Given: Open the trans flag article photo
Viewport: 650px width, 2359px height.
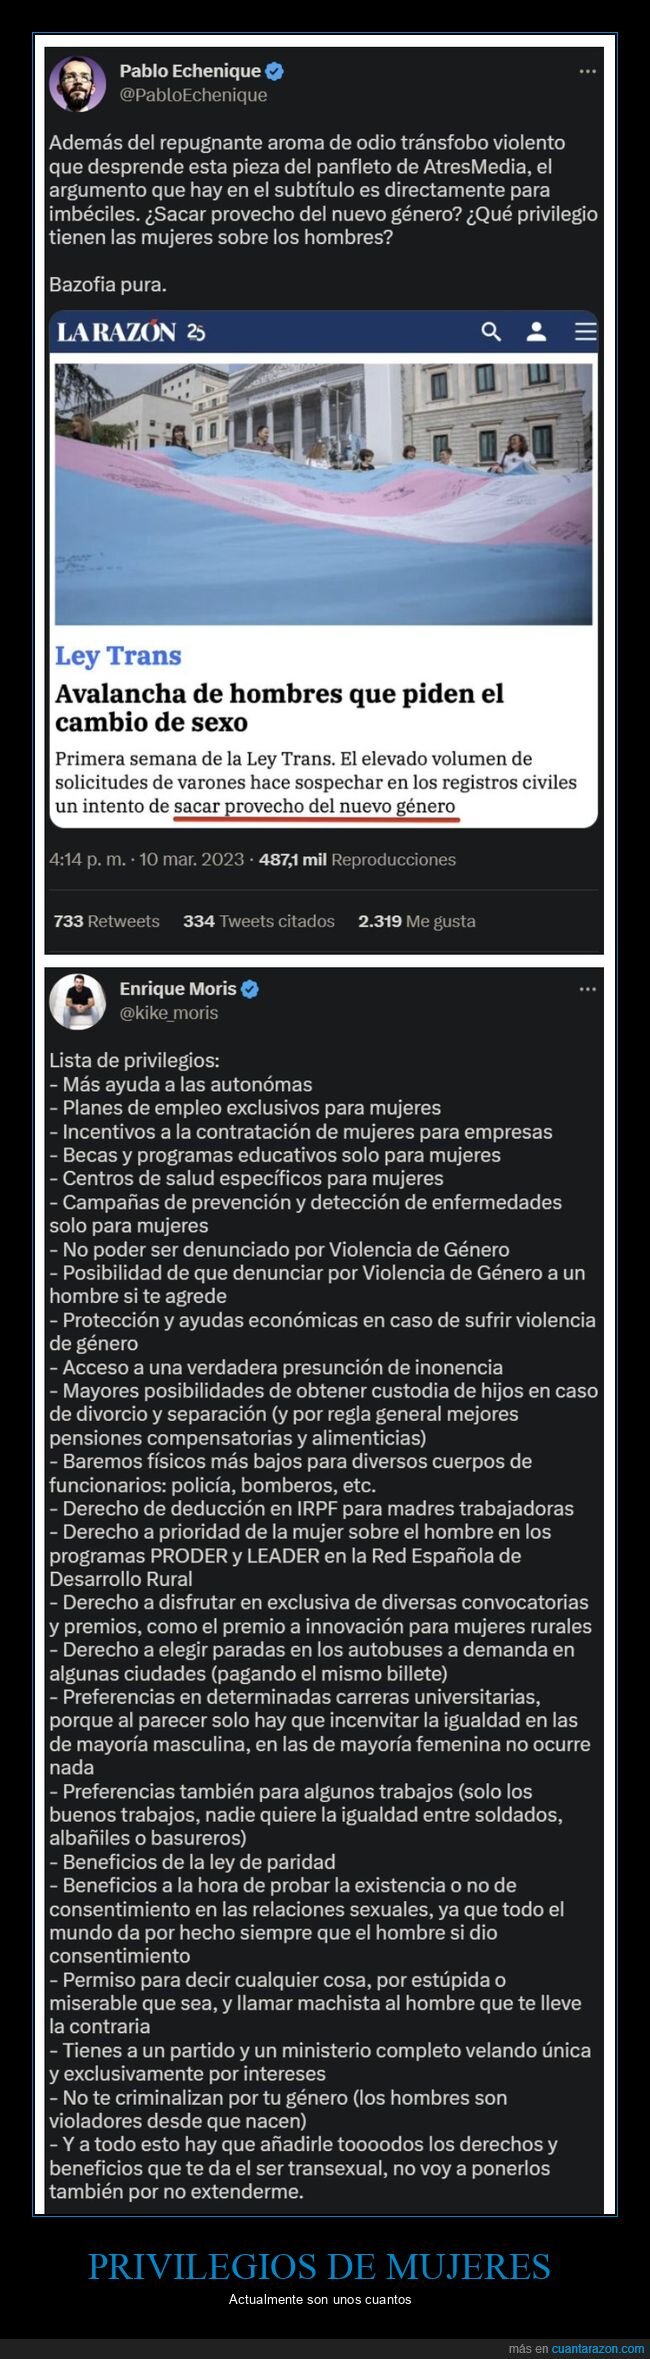Looking at the screenshot, I should click(324, 490).
